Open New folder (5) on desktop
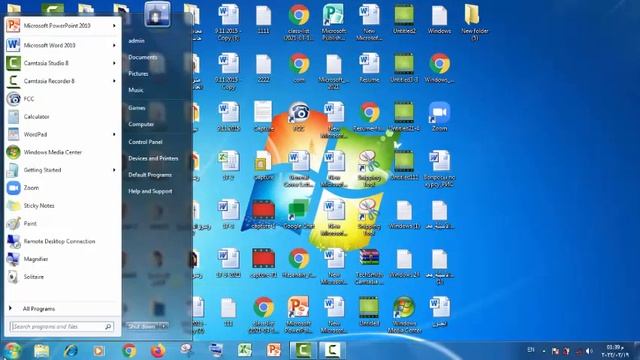The image size is (640, 360). (475, 21)
